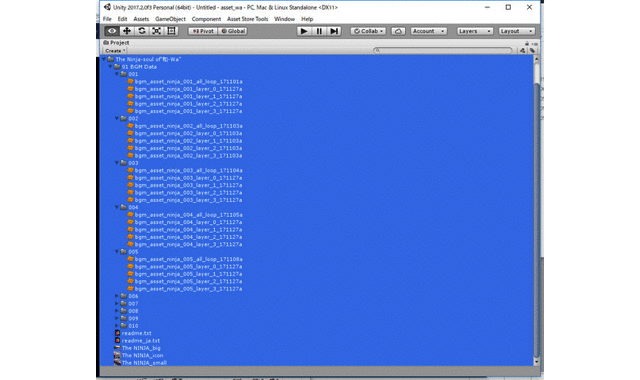Toggle the Project panel lock icon
The height and width of the screenshot is (380, 640).
527,43
